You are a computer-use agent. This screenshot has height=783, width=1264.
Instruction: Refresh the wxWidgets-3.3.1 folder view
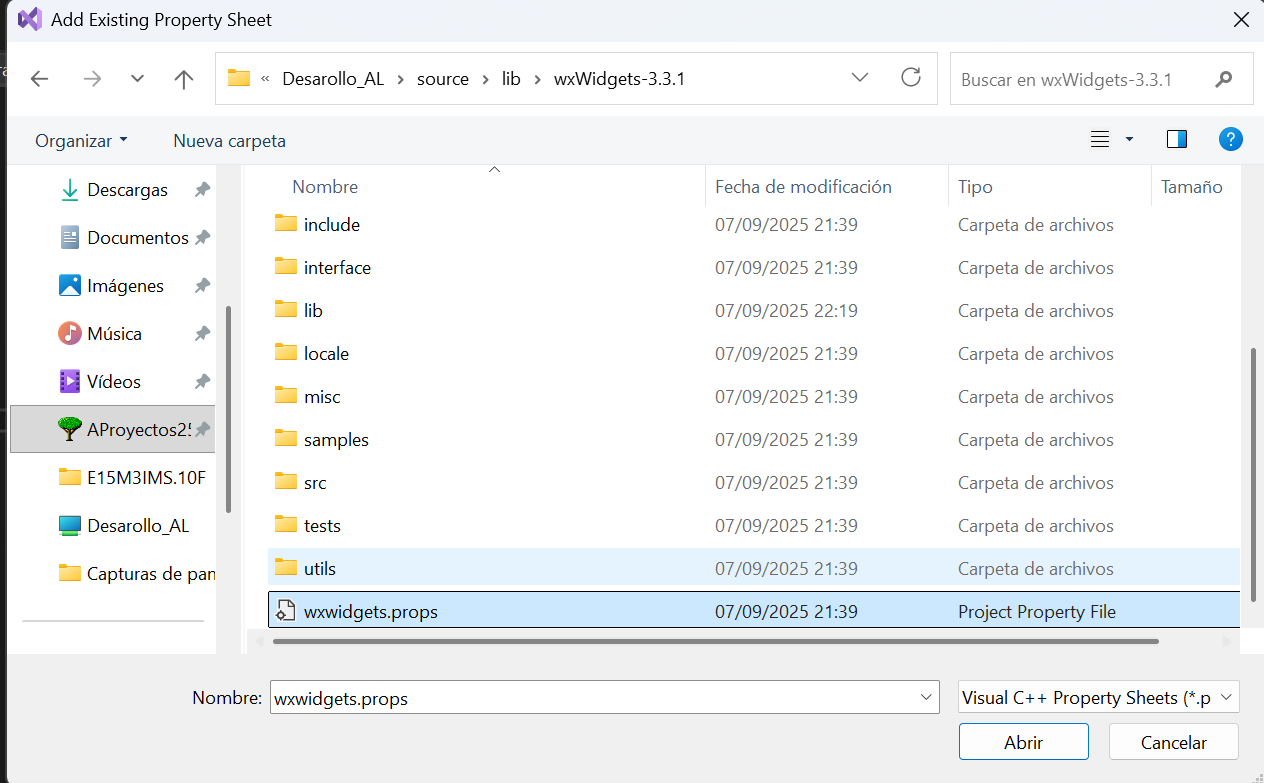pyautogui.click(x=910, y=78)
